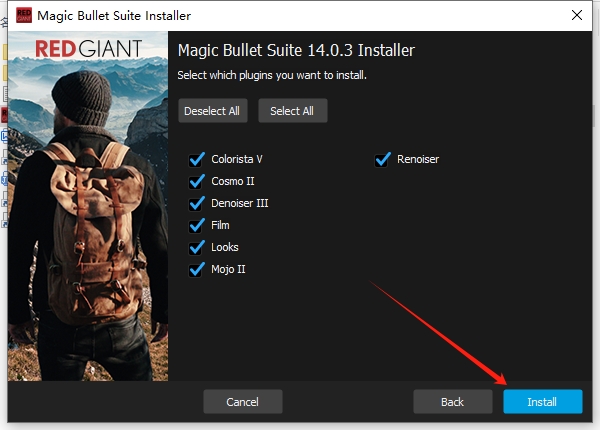Viewport: 600px width, 430px height.
Task: Click the Select All button
Action: click(x=293, y=111)
